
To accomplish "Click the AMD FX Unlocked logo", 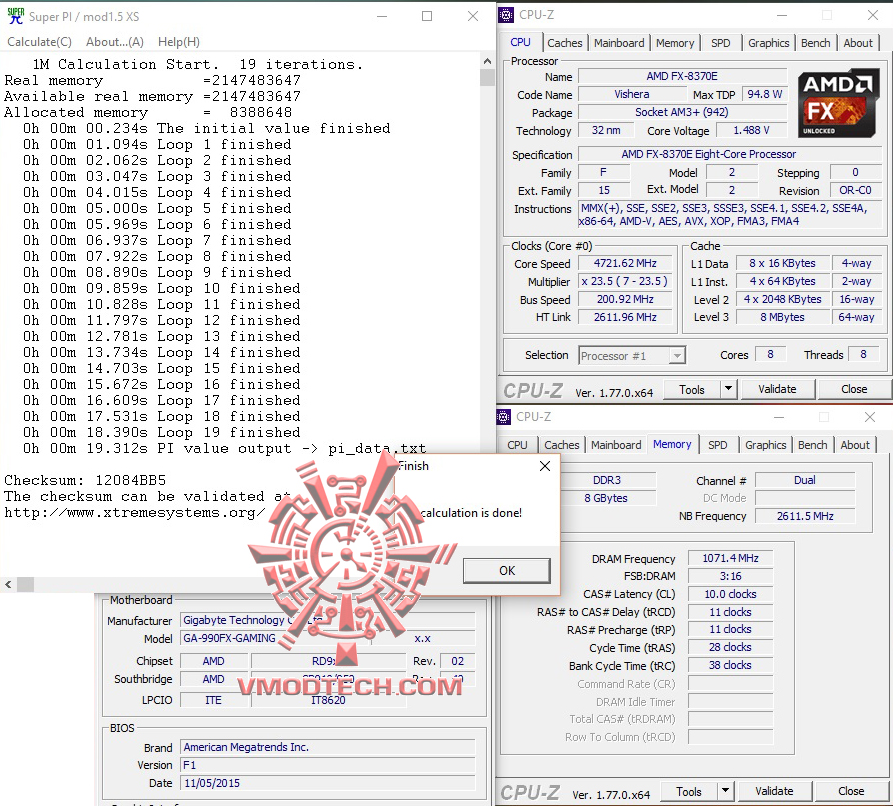I will point(838,103).
